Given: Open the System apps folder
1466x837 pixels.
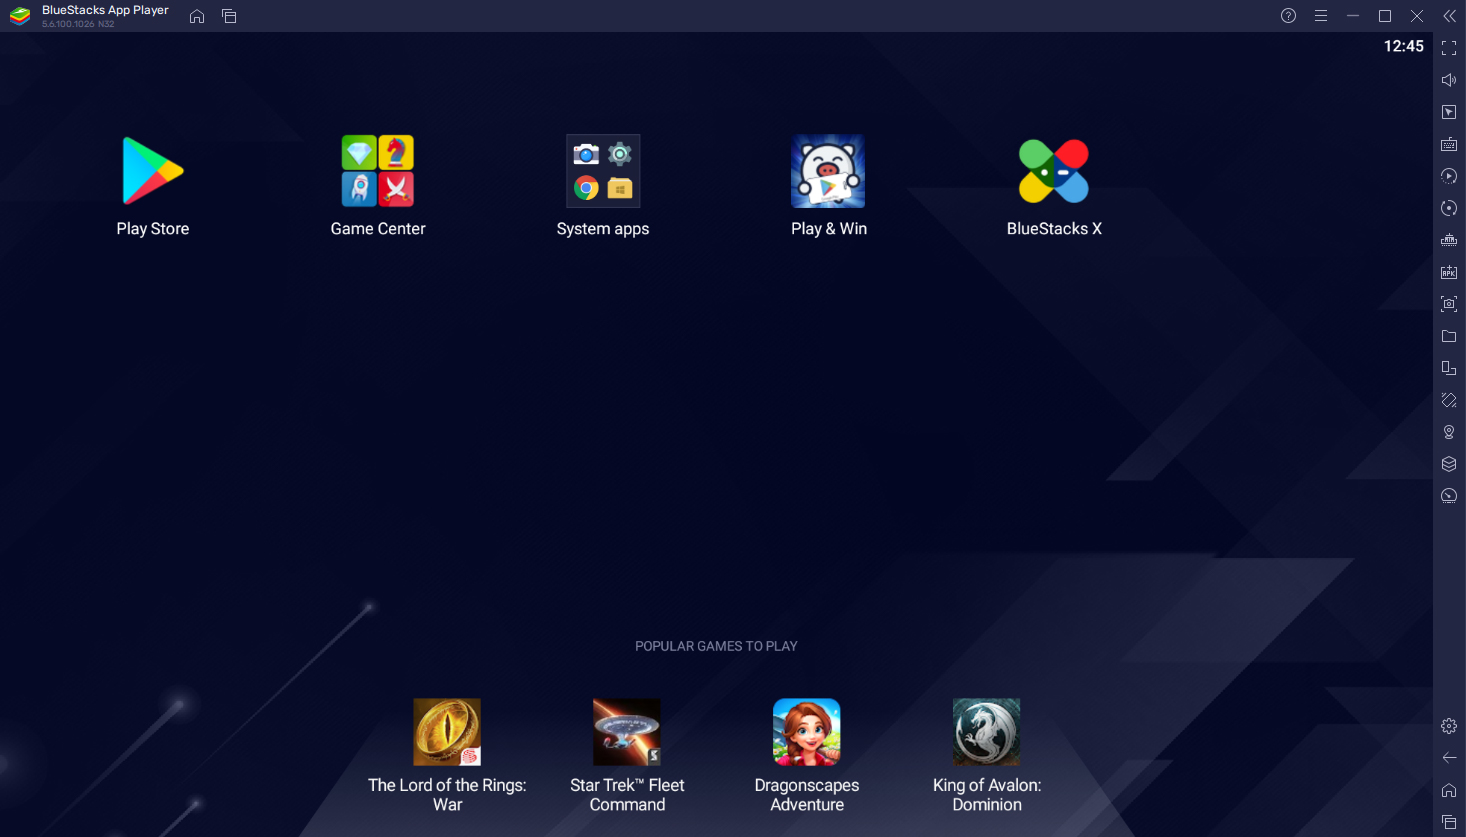Looking at the screenshot, I should coord(603,171).
